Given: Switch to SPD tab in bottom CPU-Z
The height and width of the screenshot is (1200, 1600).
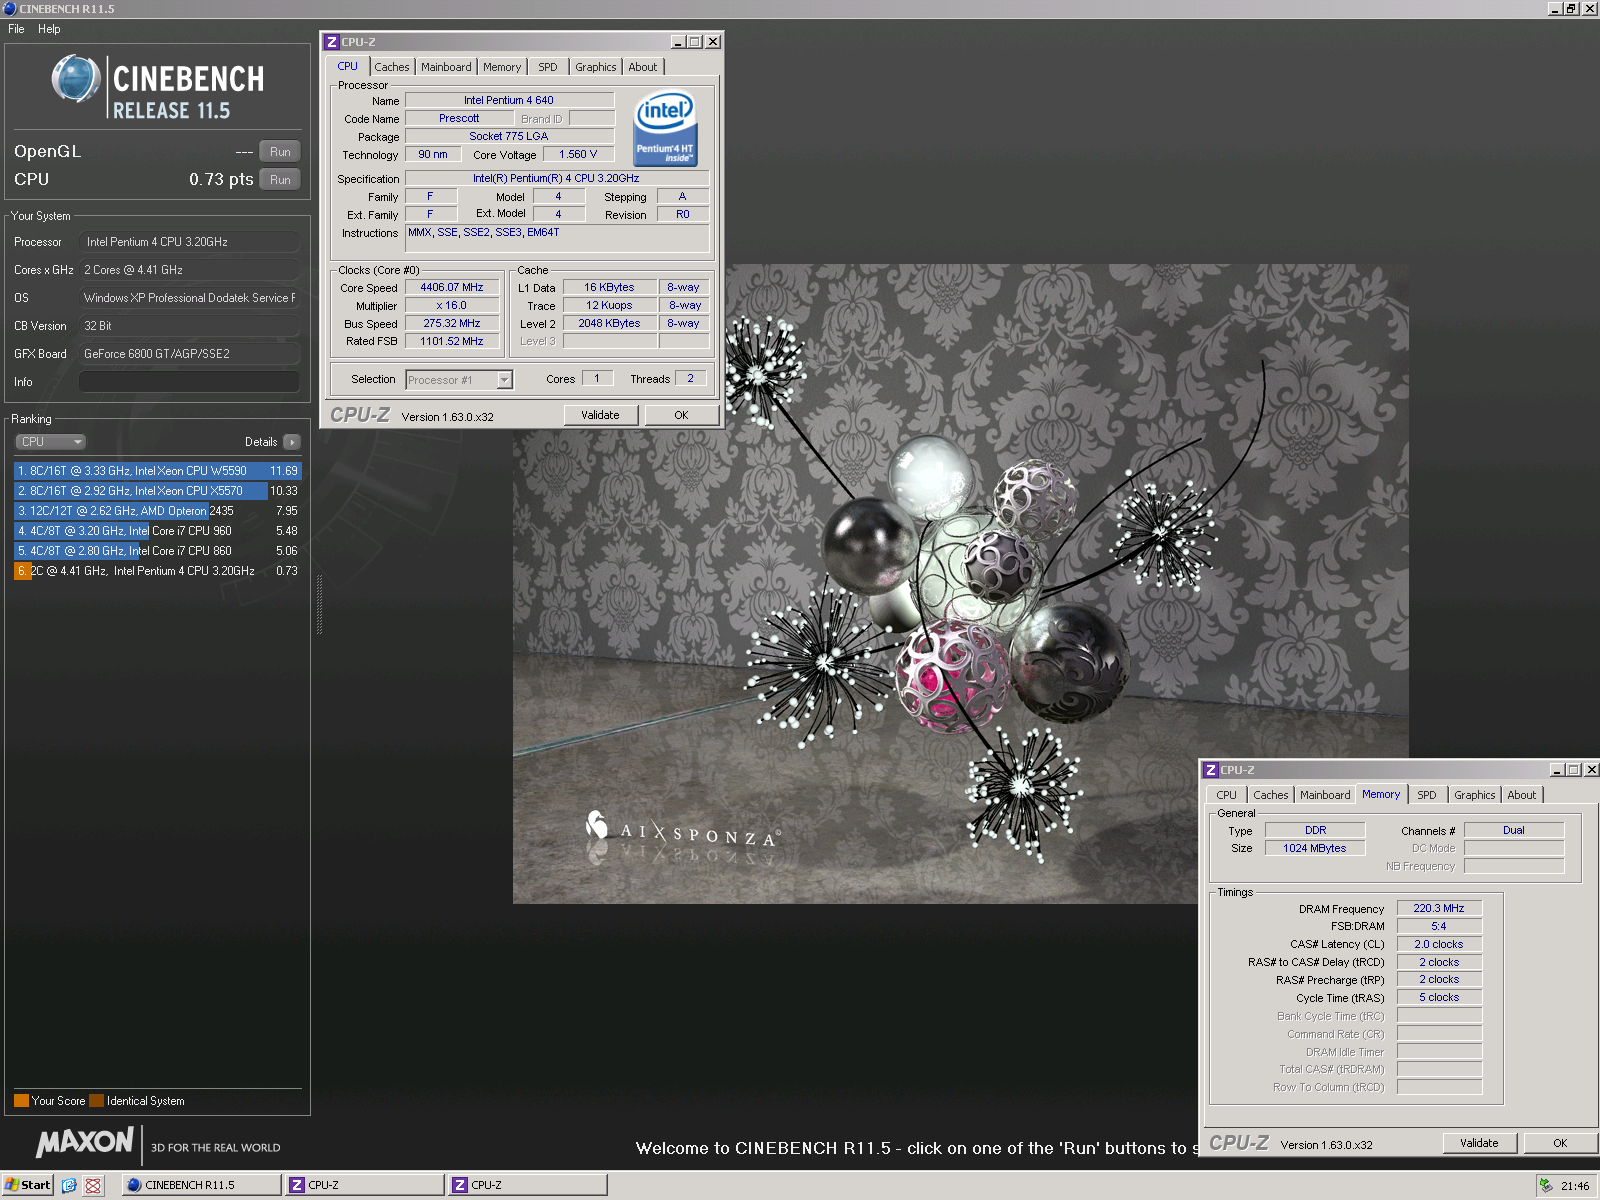Looking at the screenshot, I should pos(1427,795).
